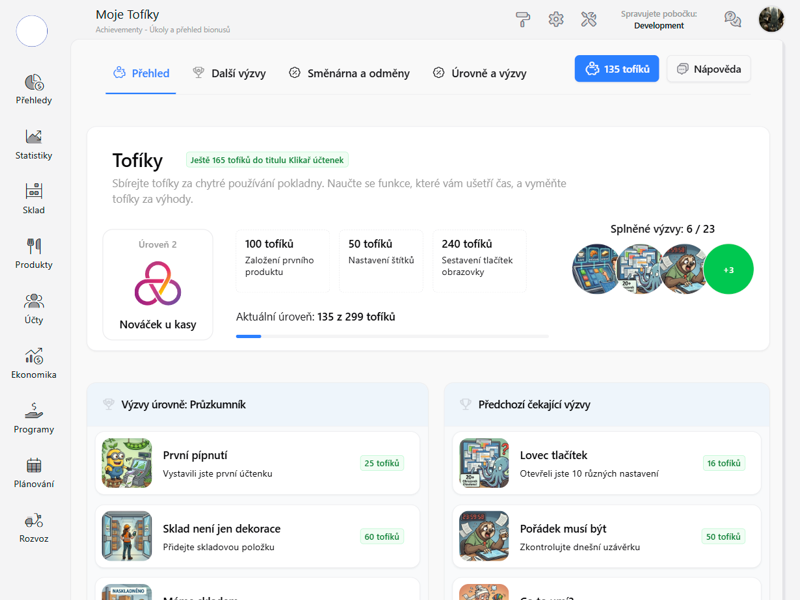This screenshot has width=800, height=600.
Task: Click the 50 tofíků Nastavení štítků card
Action: click(x=381, y=261)
